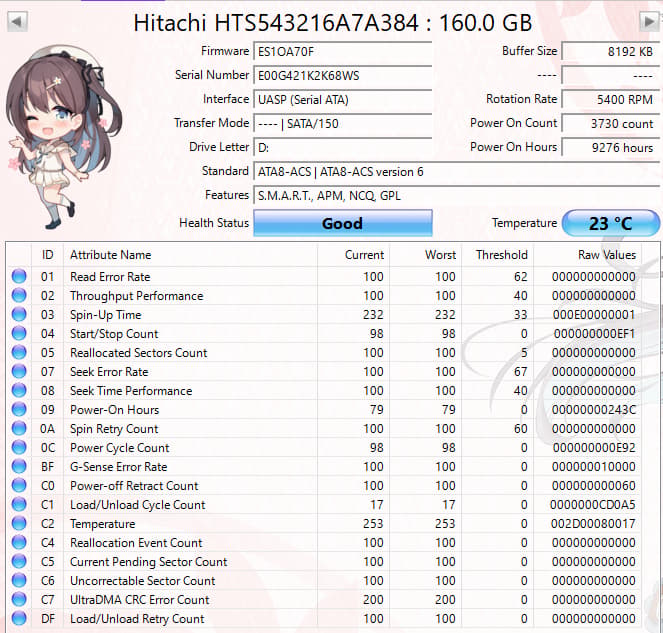Click the chibi character mascot image

point(63,137)
